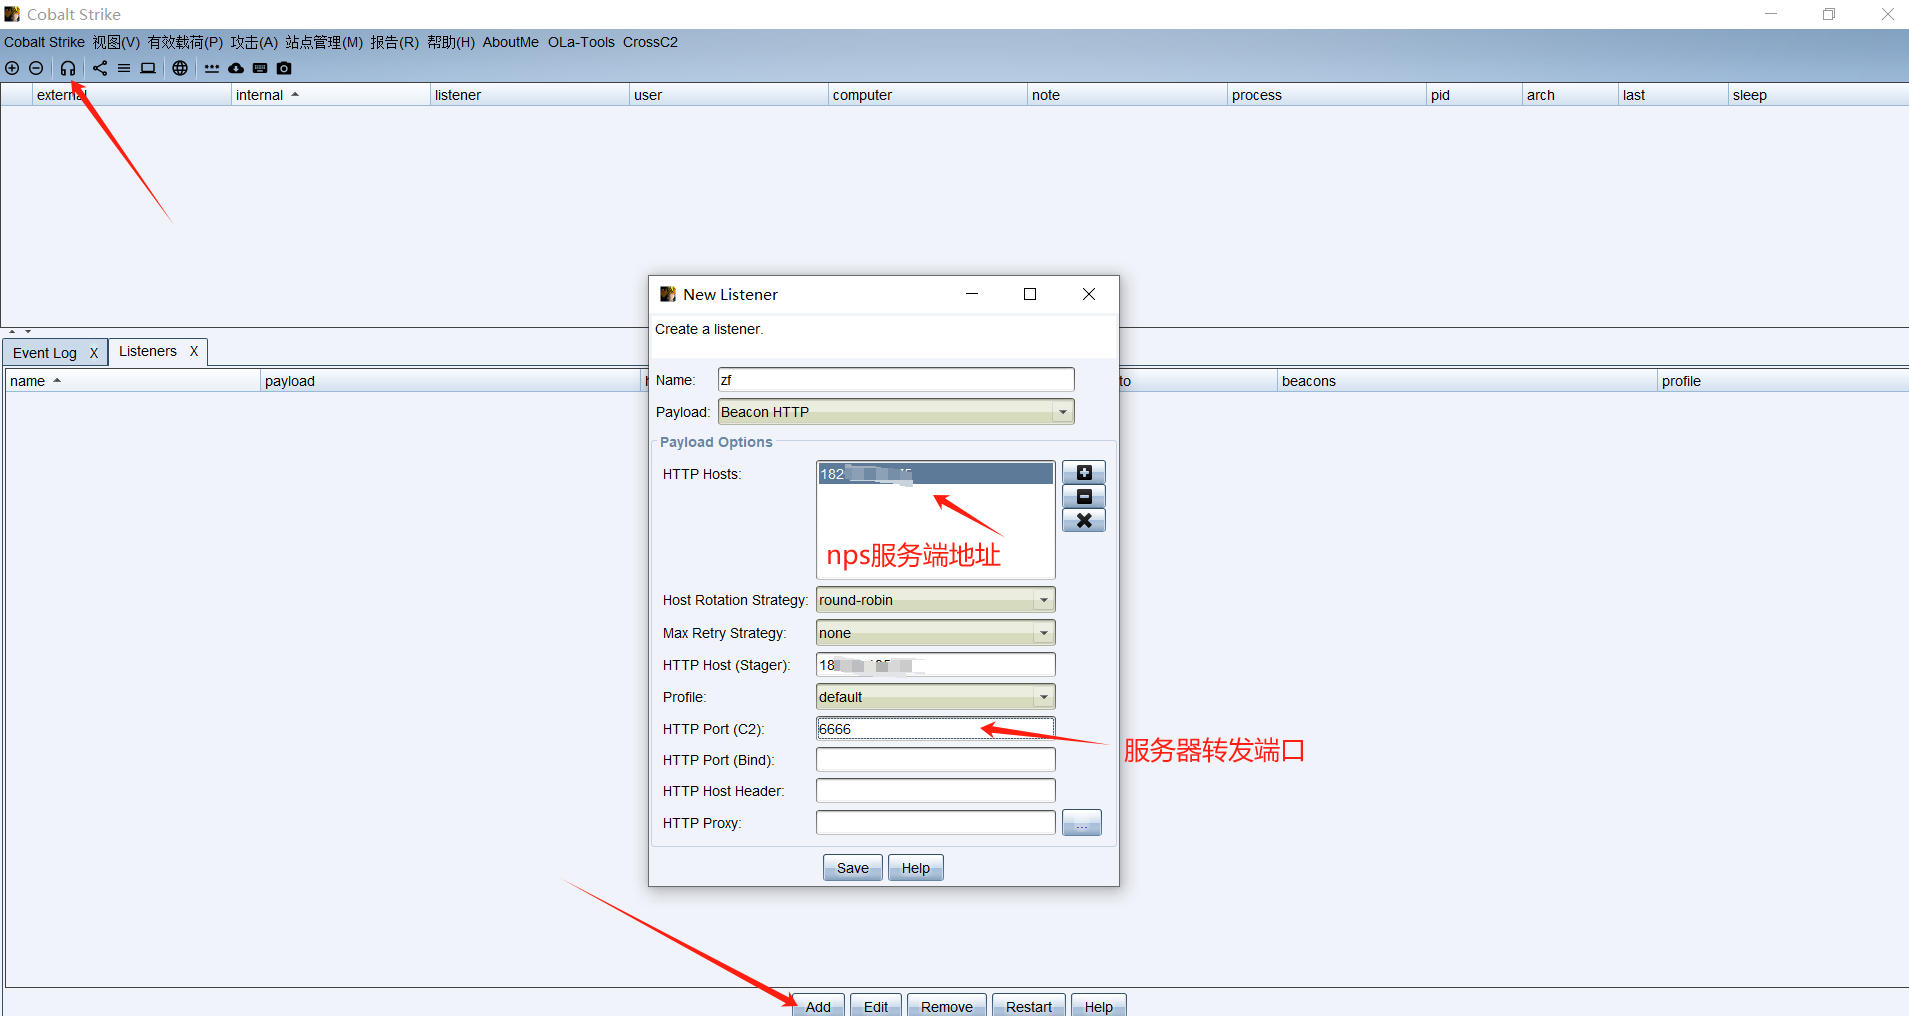The width and height of the screenshot is (1909, 1016).
Task: Select the 182 entry in HTTP Hosts
Action: [935, 474]
